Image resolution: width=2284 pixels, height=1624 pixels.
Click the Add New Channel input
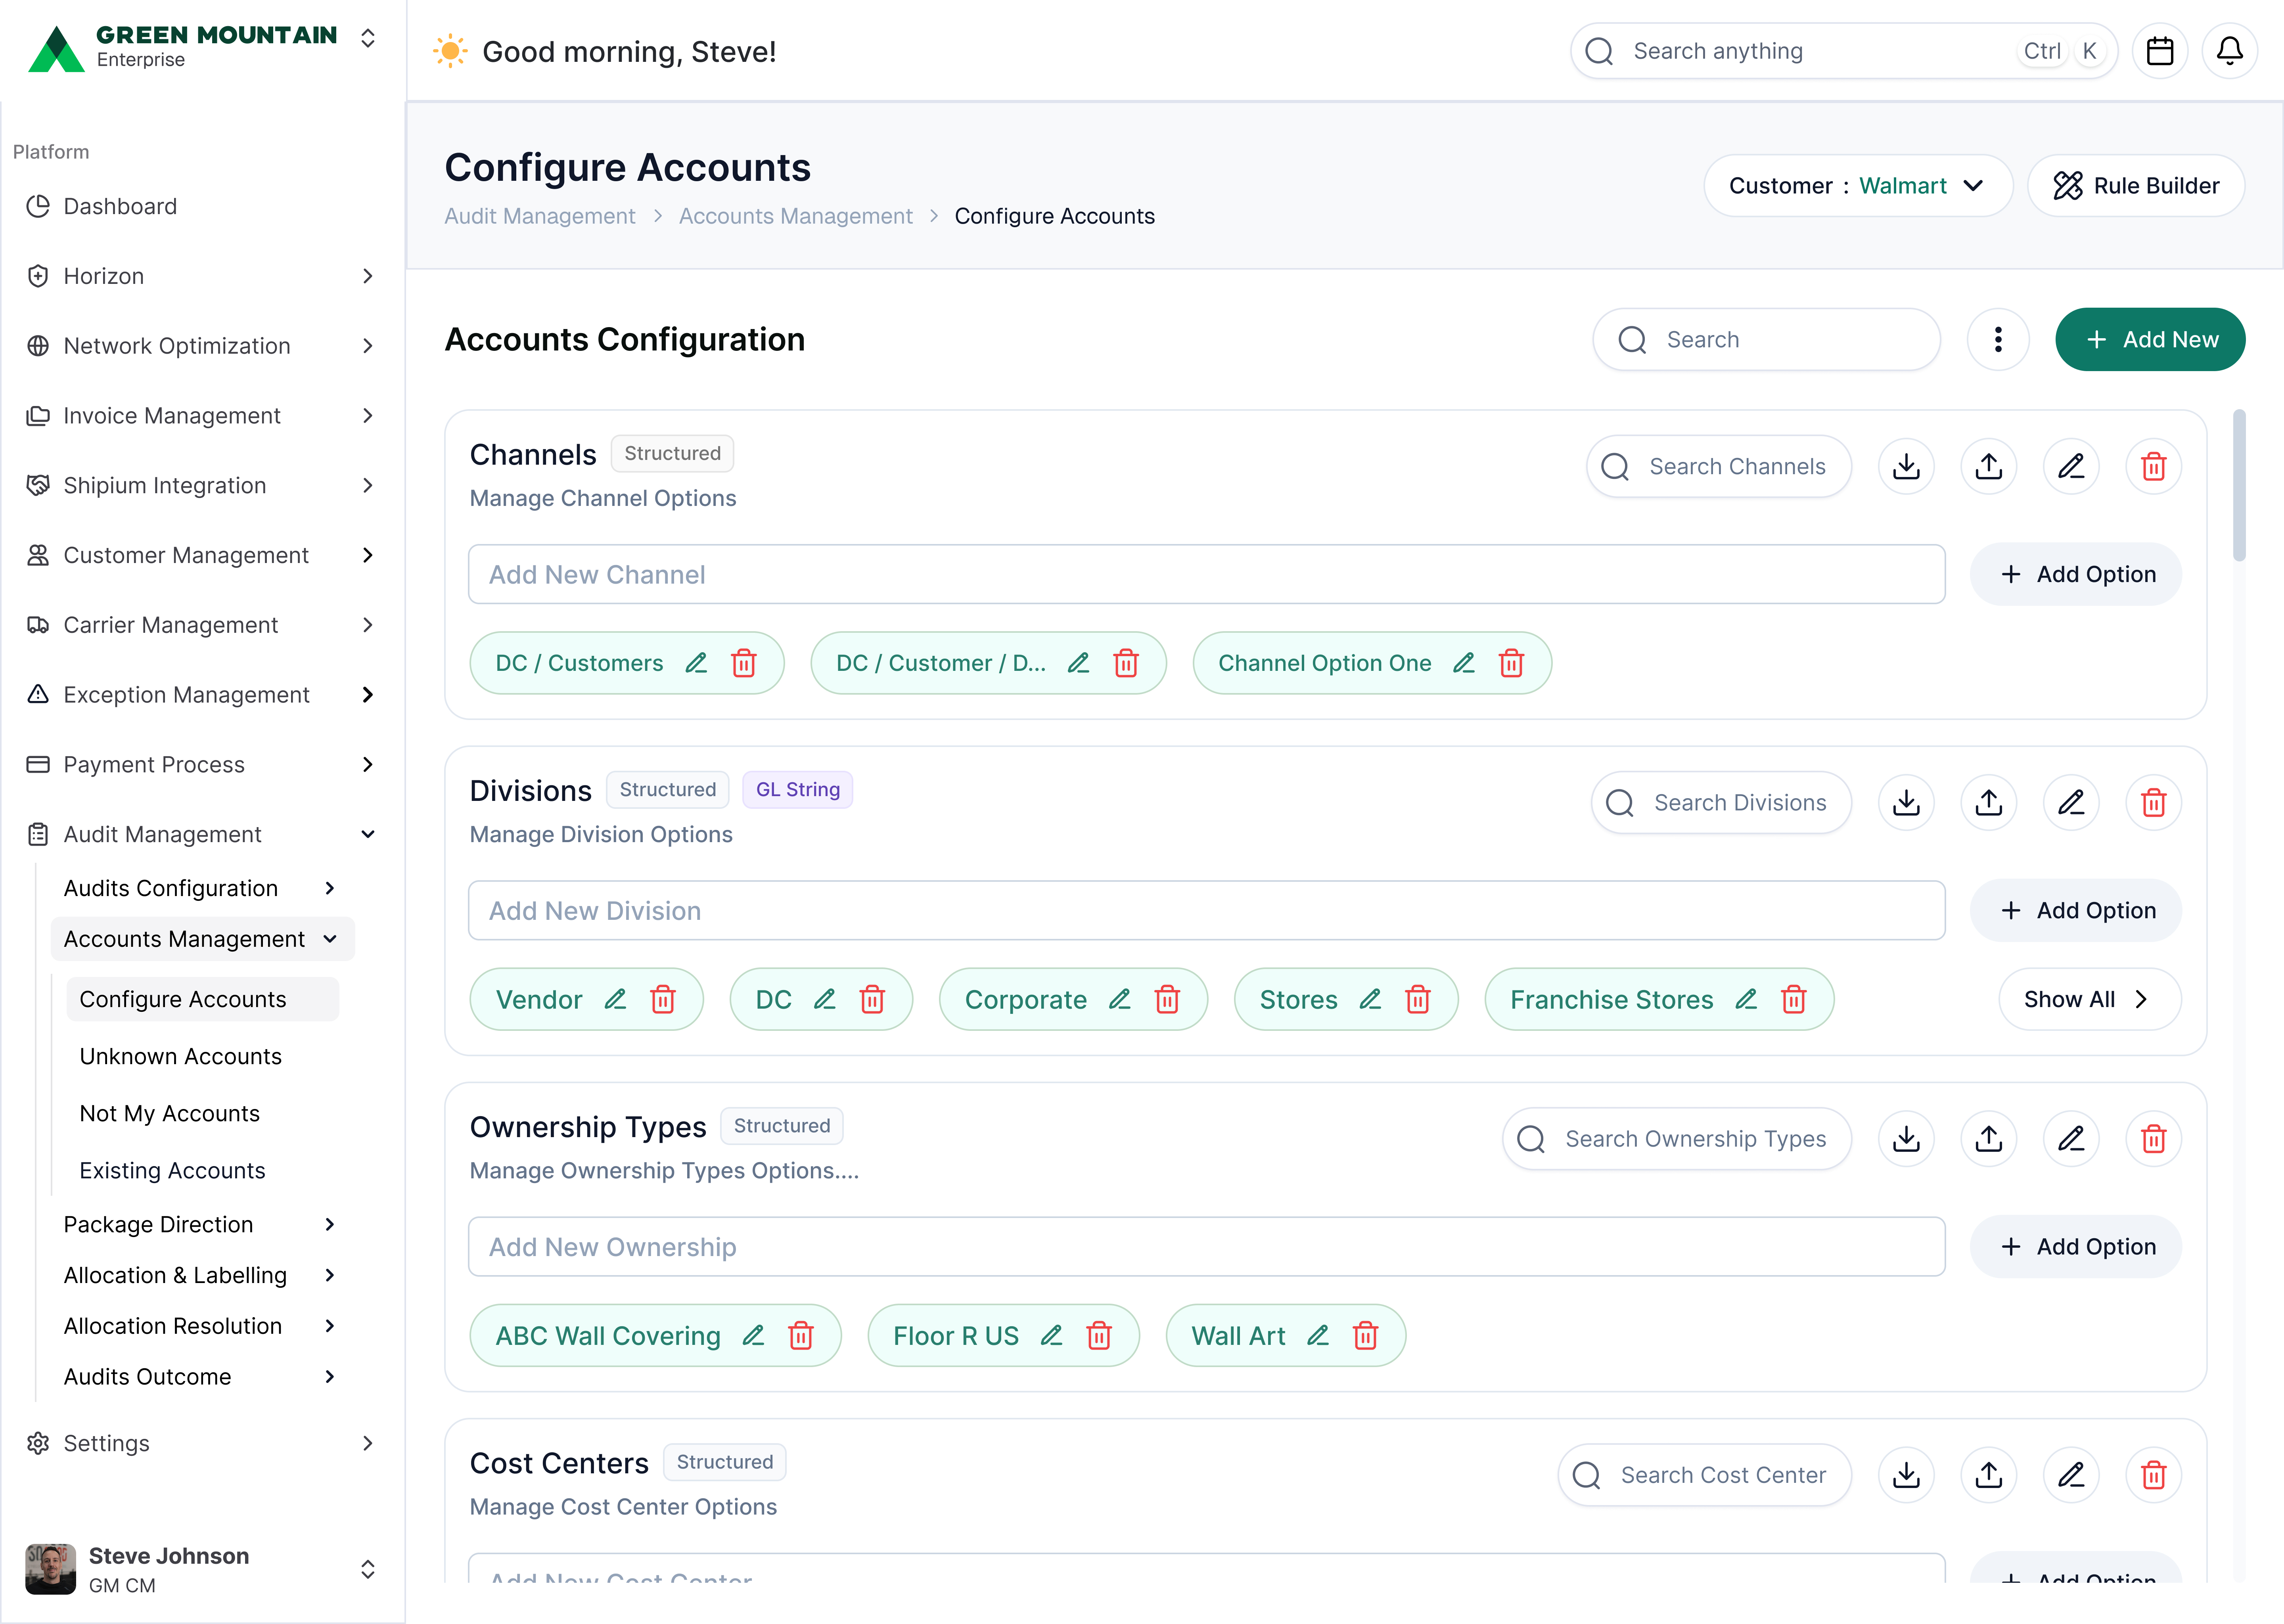[1207, 574]
